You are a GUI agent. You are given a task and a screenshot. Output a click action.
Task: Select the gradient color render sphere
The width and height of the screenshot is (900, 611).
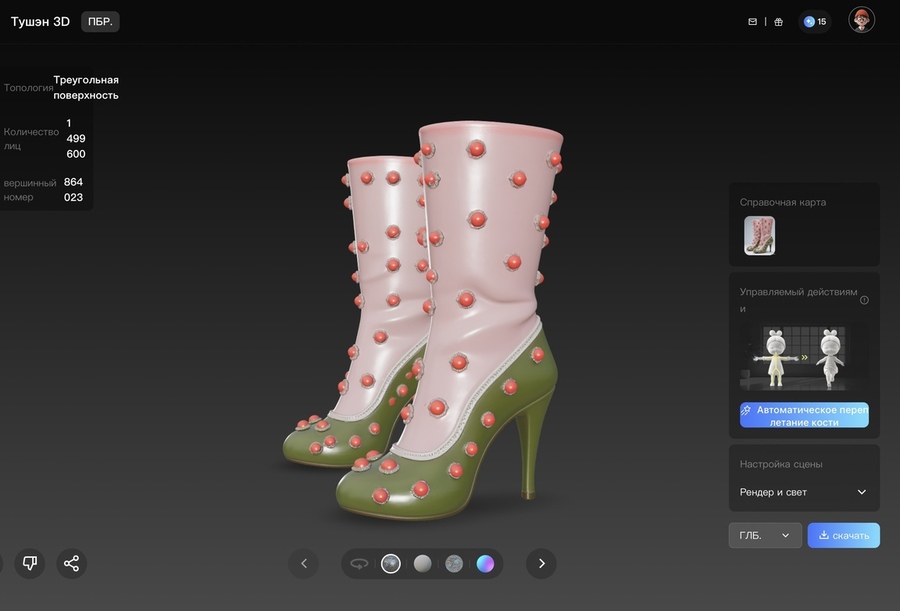pyautogui.click(x=485, y=564)
